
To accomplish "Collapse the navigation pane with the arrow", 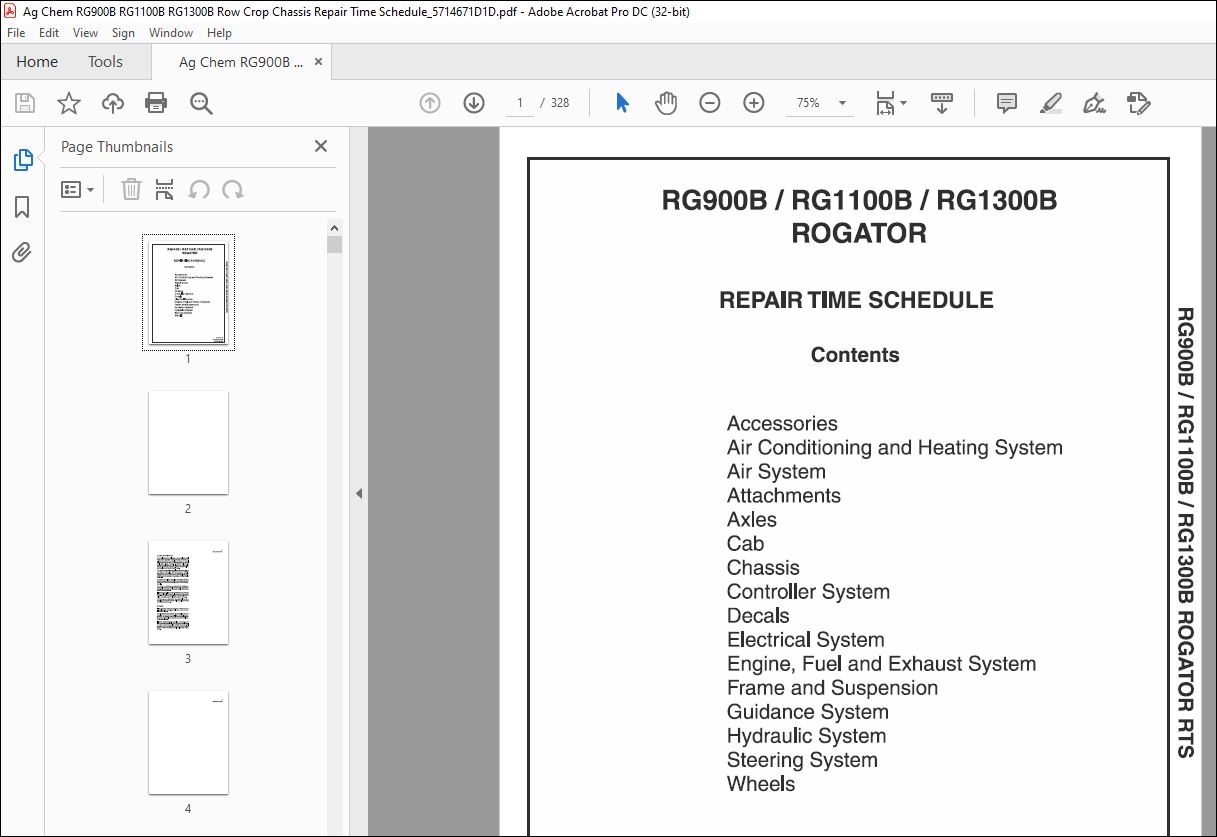I will [359, 493].
